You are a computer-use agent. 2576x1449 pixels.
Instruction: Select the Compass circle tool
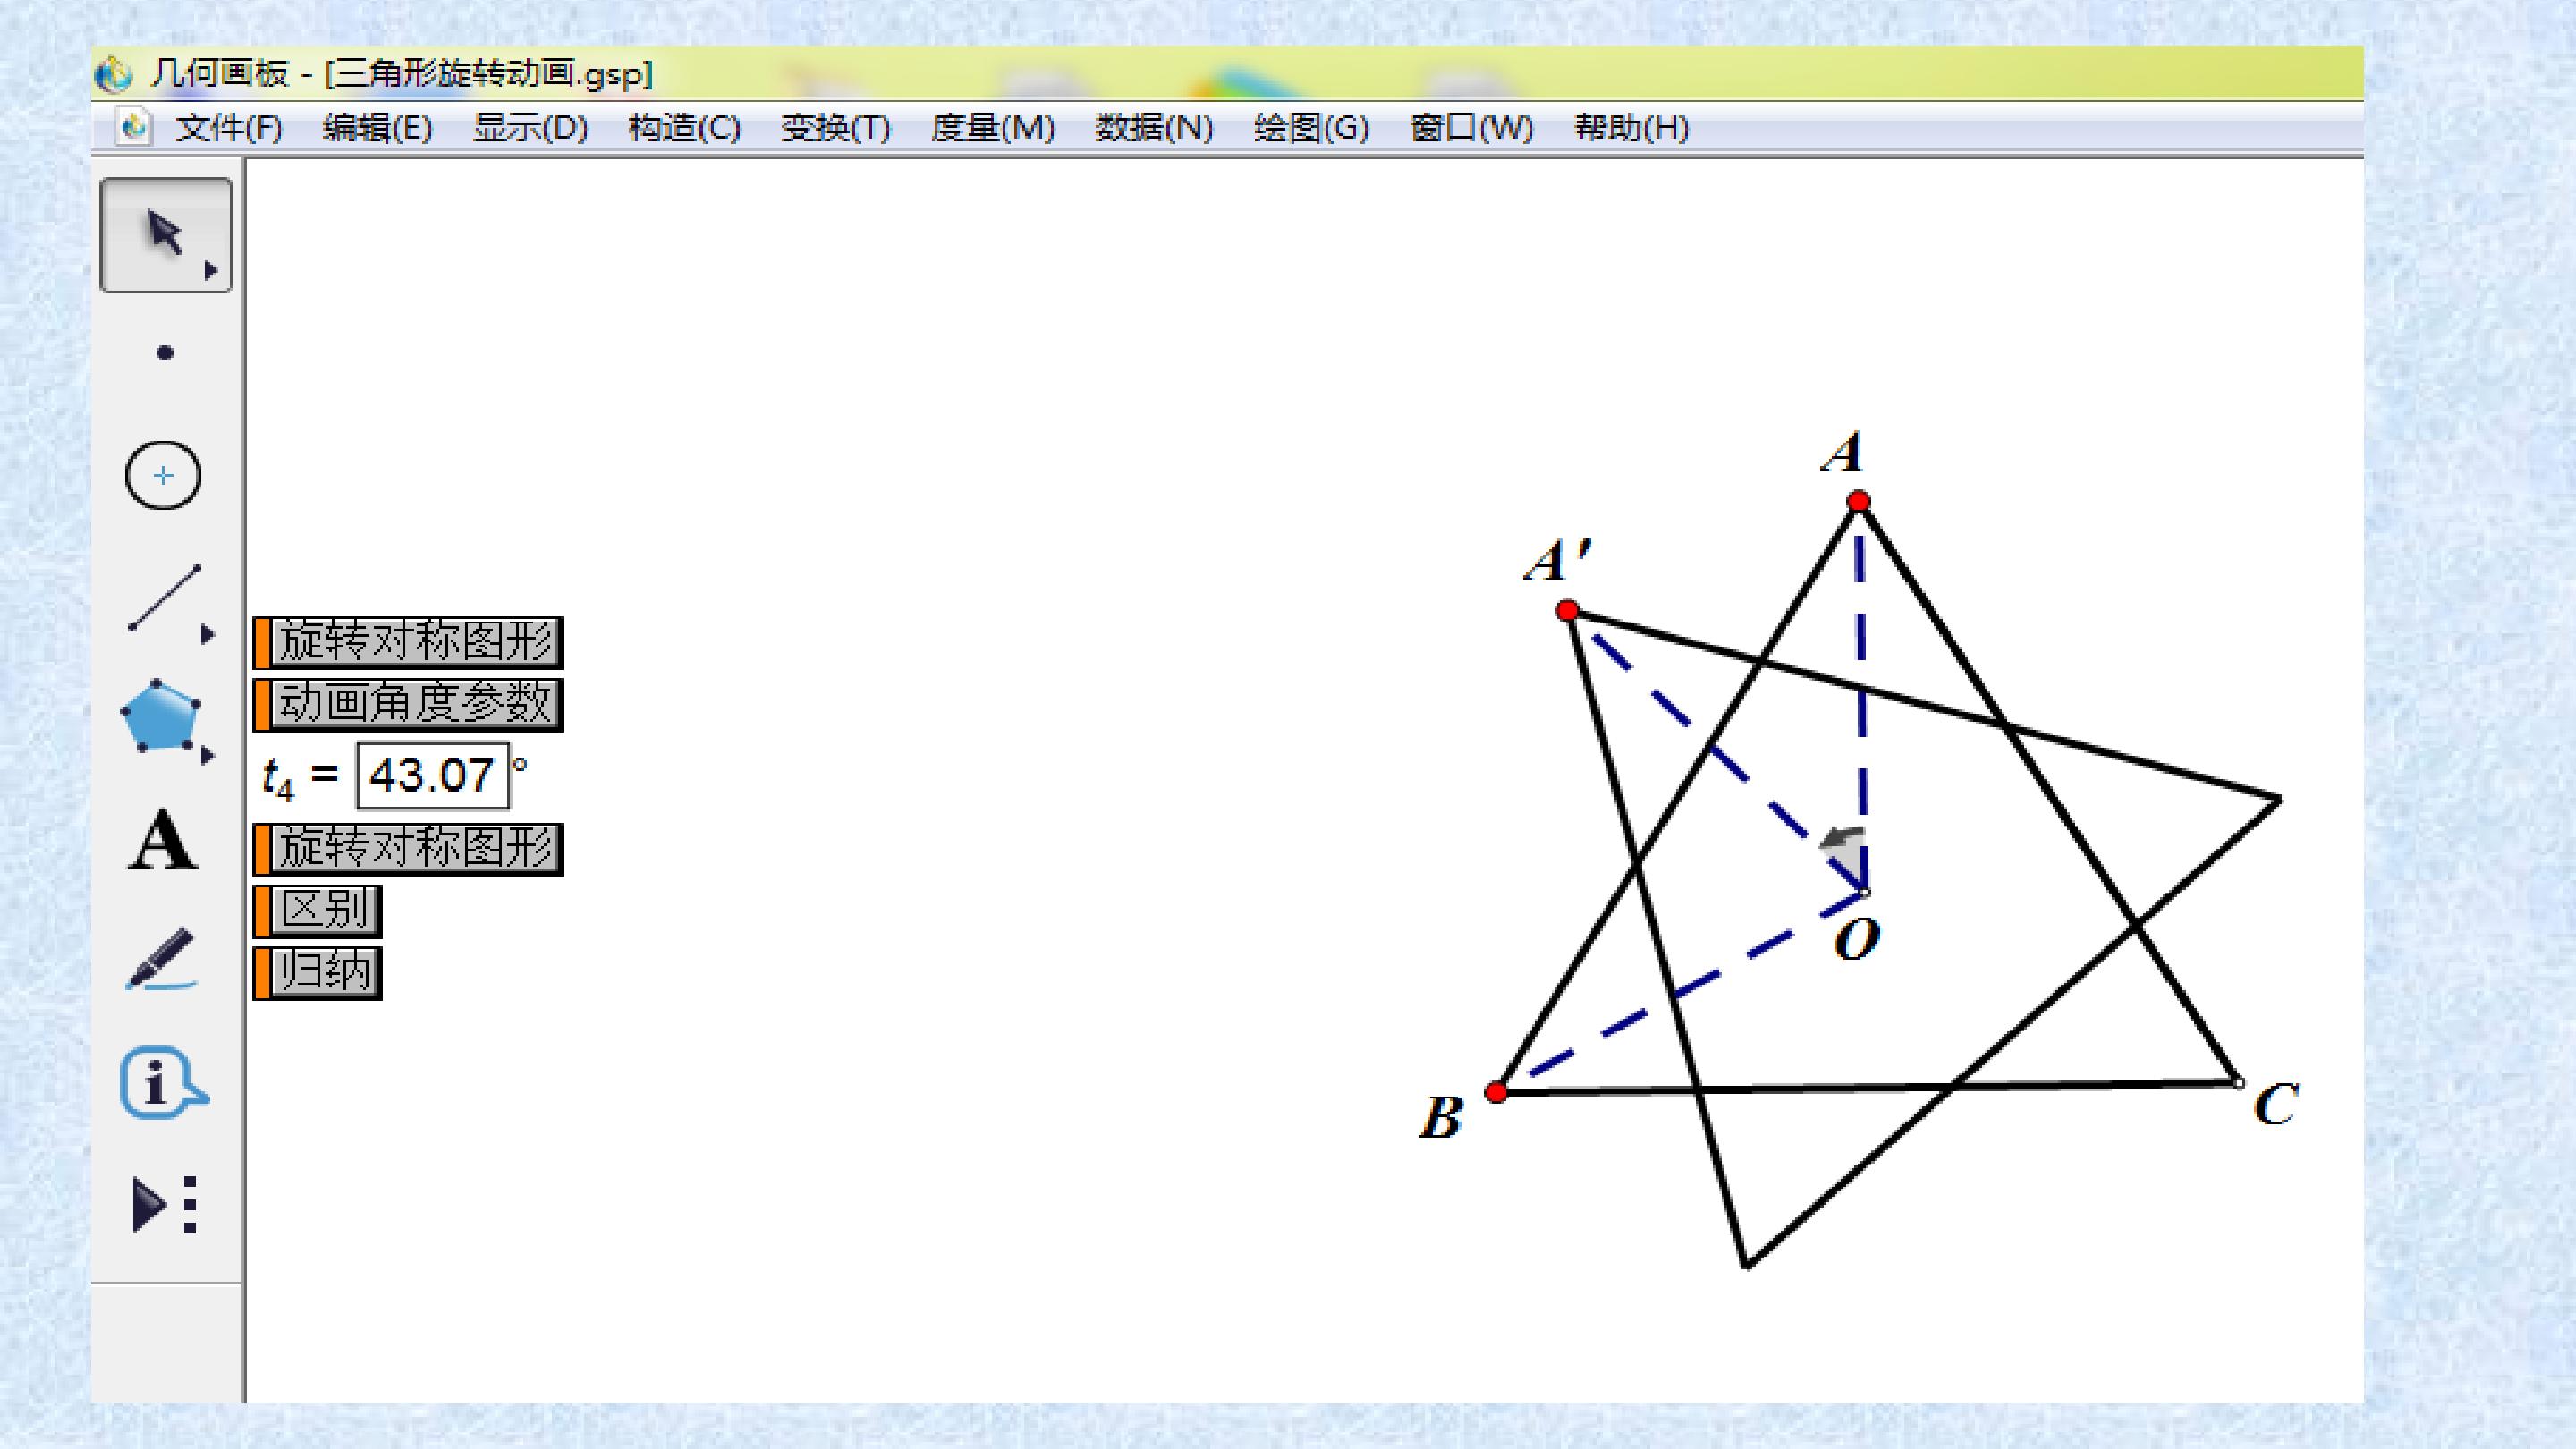click(x=163, y=475)
